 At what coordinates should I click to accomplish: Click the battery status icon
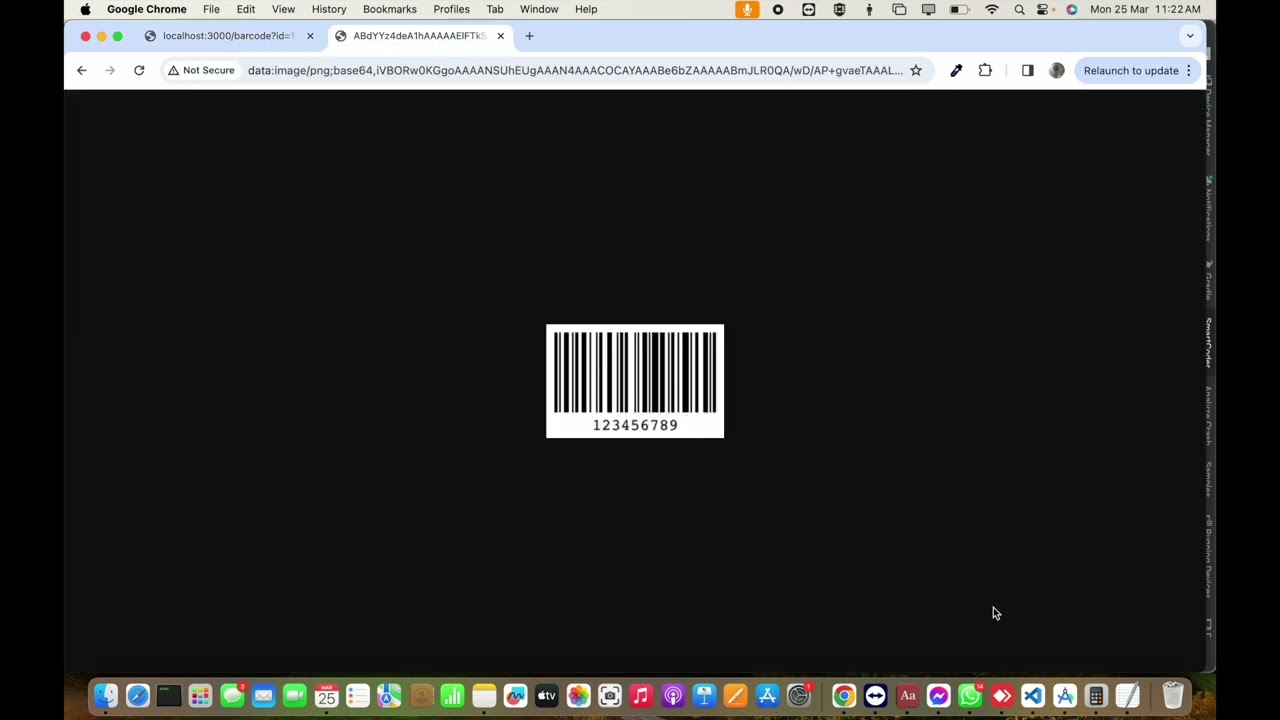tap(959, 9)
